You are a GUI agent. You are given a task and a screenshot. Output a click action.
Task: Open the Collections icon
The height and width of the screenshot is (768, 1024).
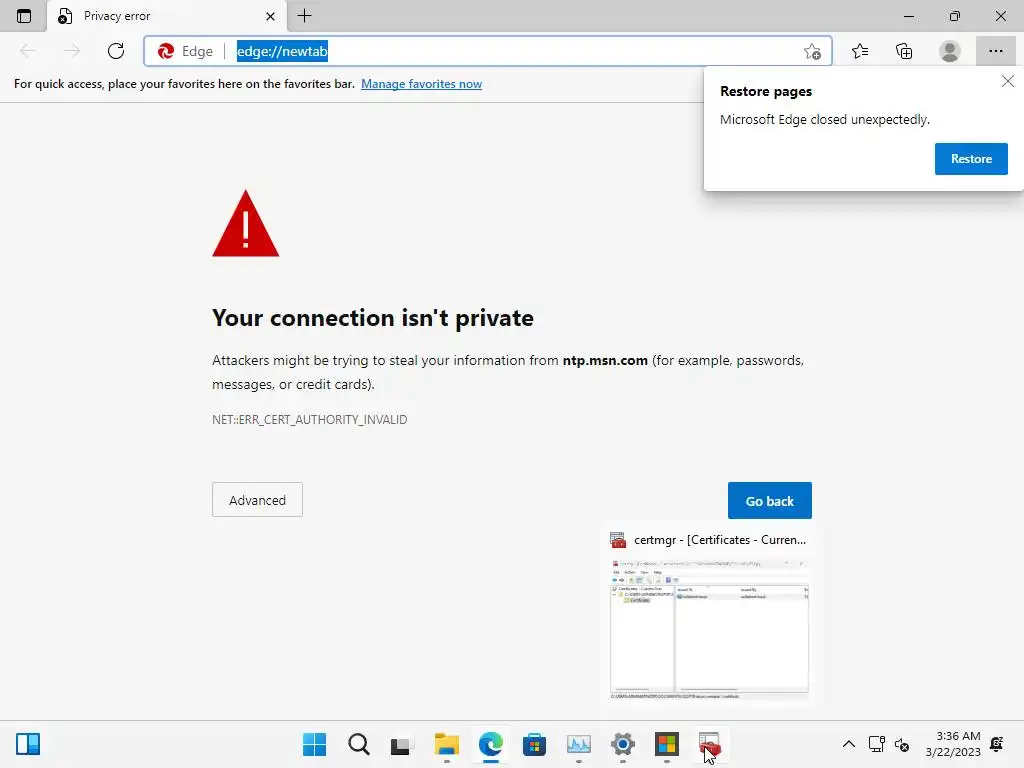tap(904, 51)
